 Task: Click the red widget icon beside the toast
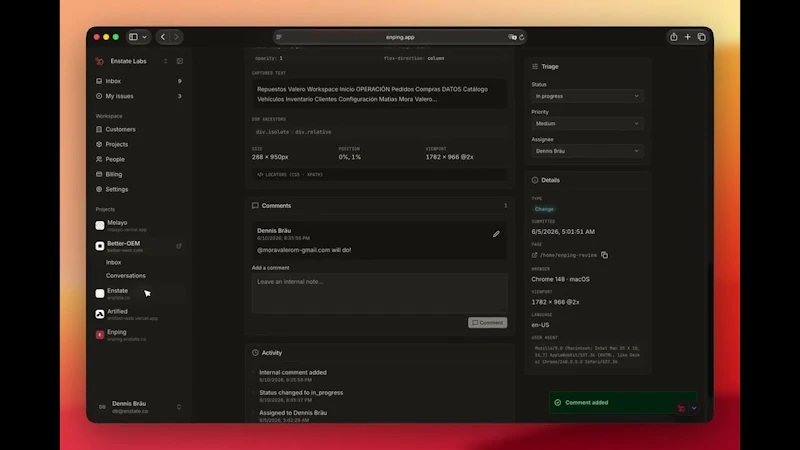(x=681, y=408)
